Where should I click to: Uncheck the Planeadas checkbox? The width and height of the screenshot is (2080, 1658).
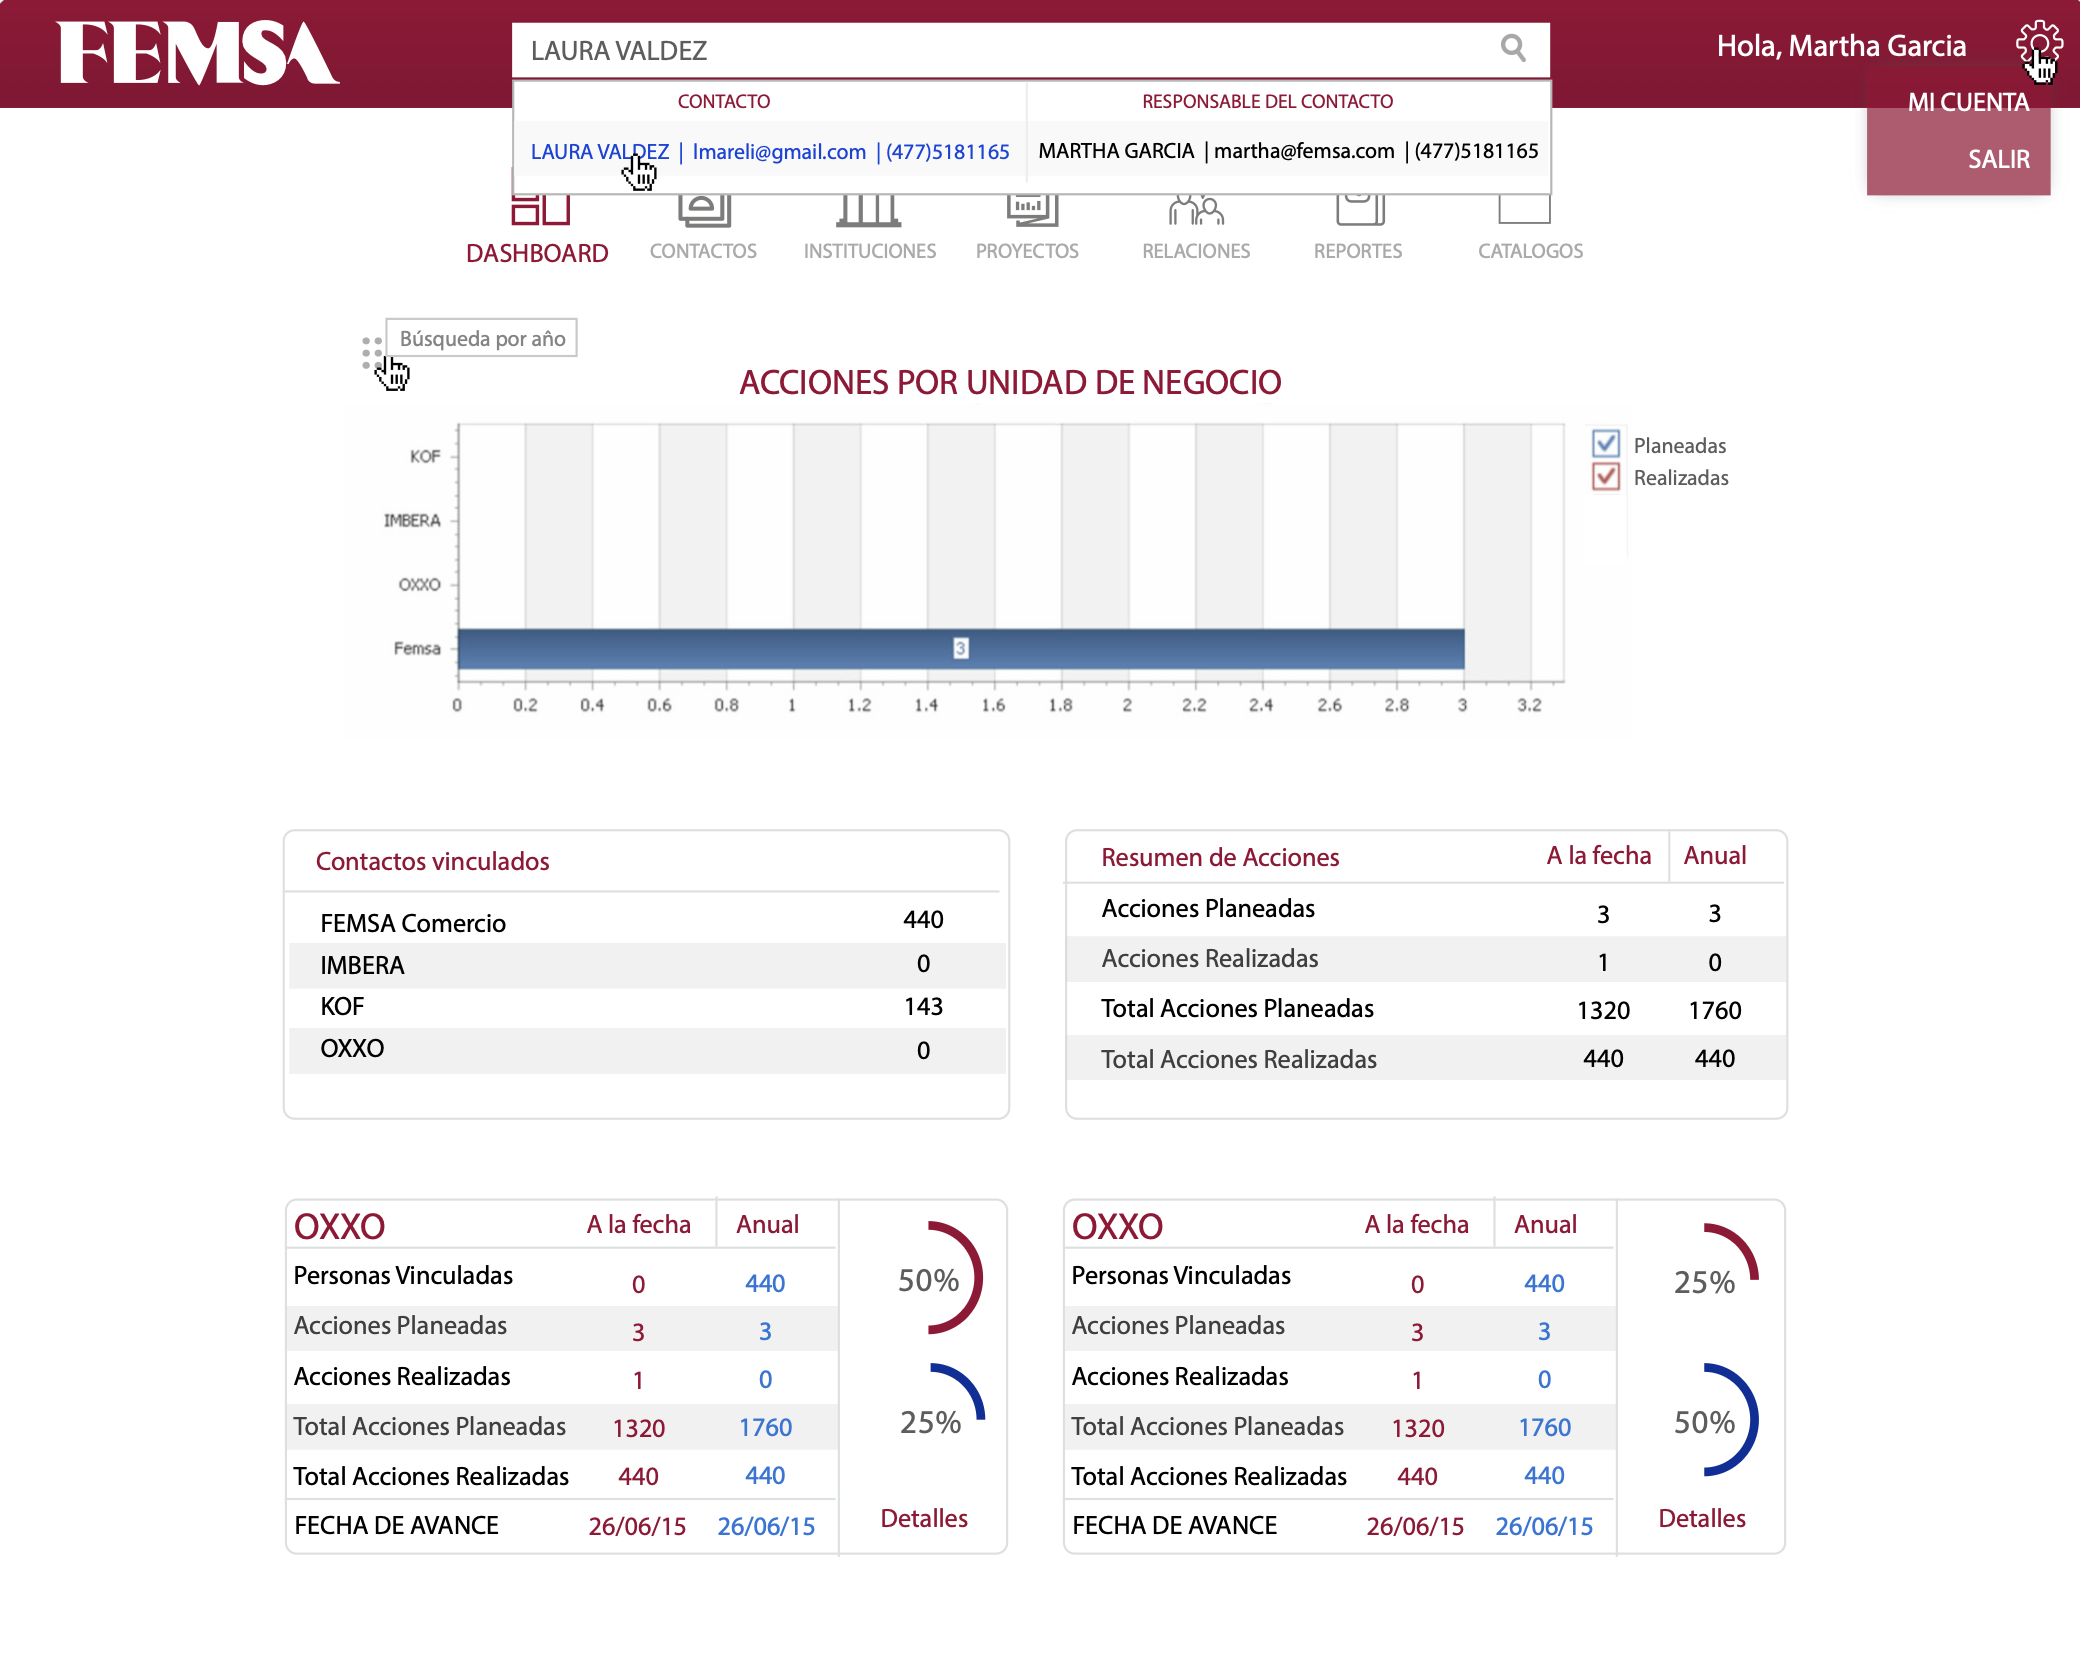pos(1606,444)
